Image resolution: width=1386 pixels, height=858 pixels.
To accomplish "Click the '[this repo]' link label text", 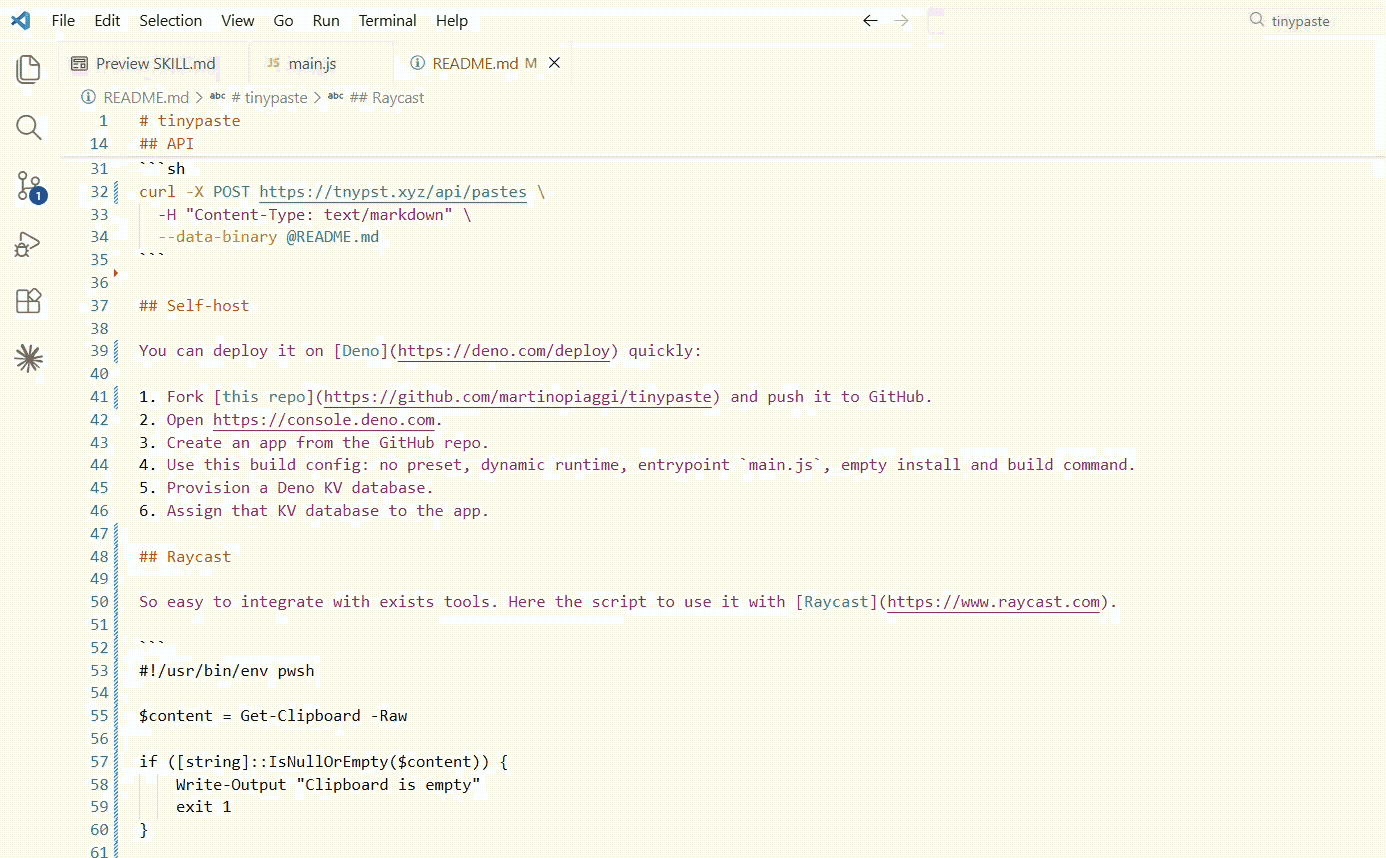I will coord(264,397).
